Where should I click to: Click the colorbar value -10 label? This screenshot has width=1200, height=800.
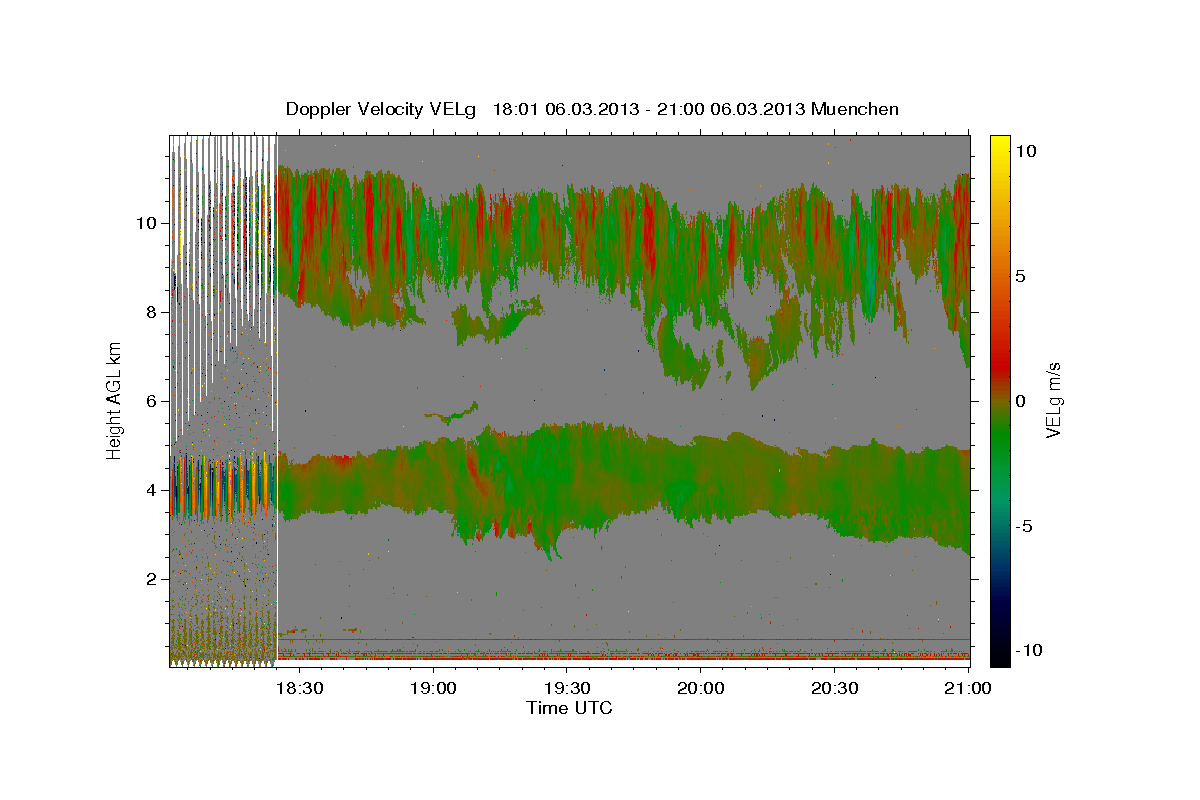point(1030,650)
